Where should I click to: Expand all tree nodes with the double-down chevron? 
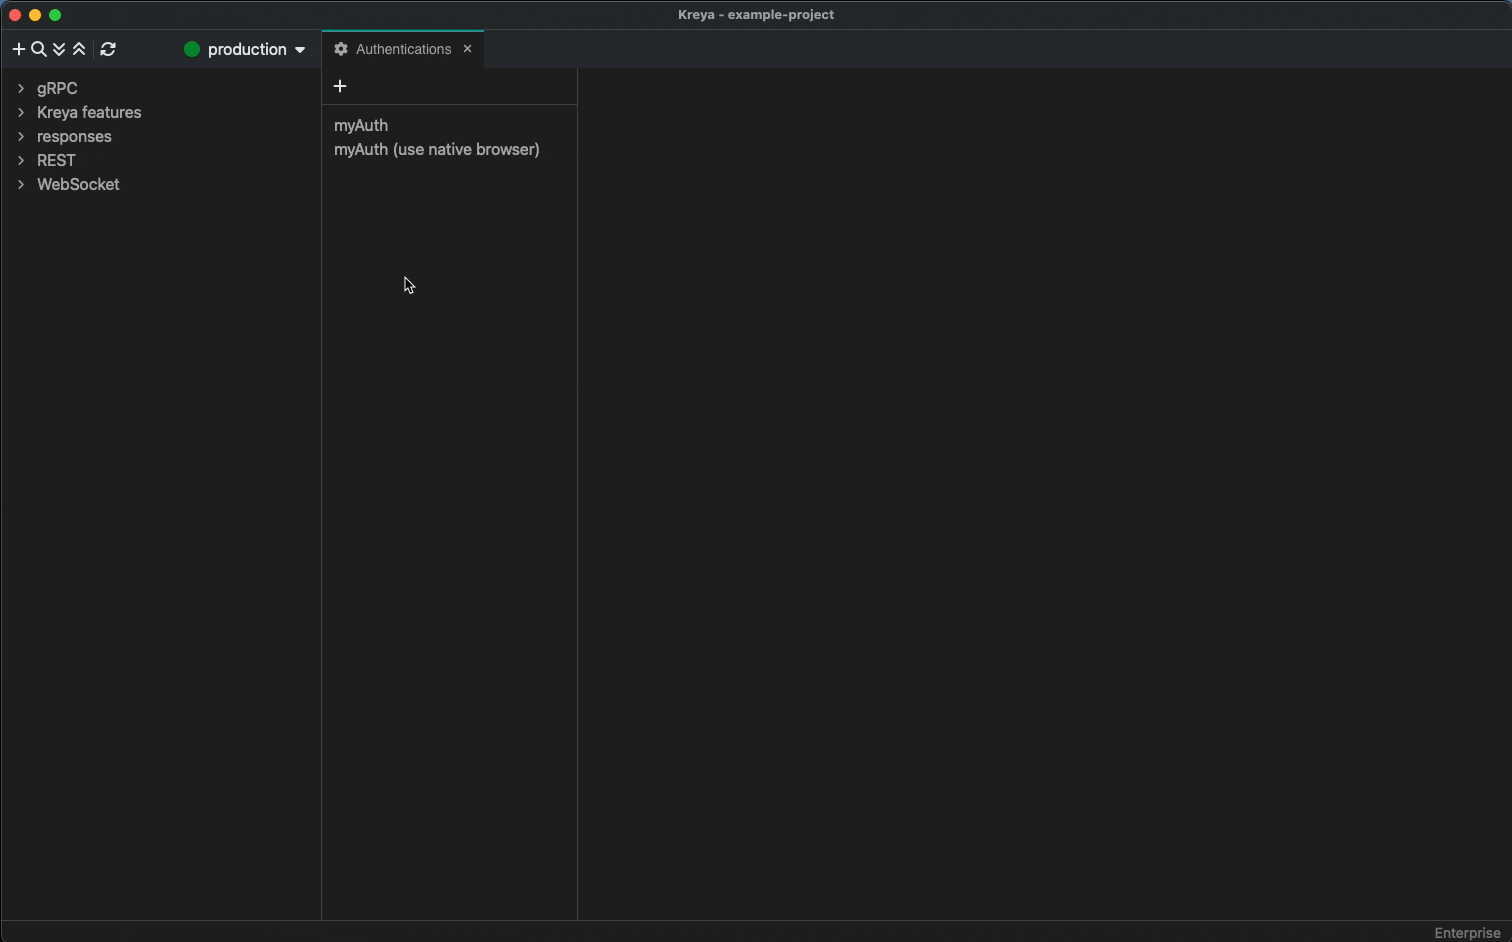(x=59, y=49)
